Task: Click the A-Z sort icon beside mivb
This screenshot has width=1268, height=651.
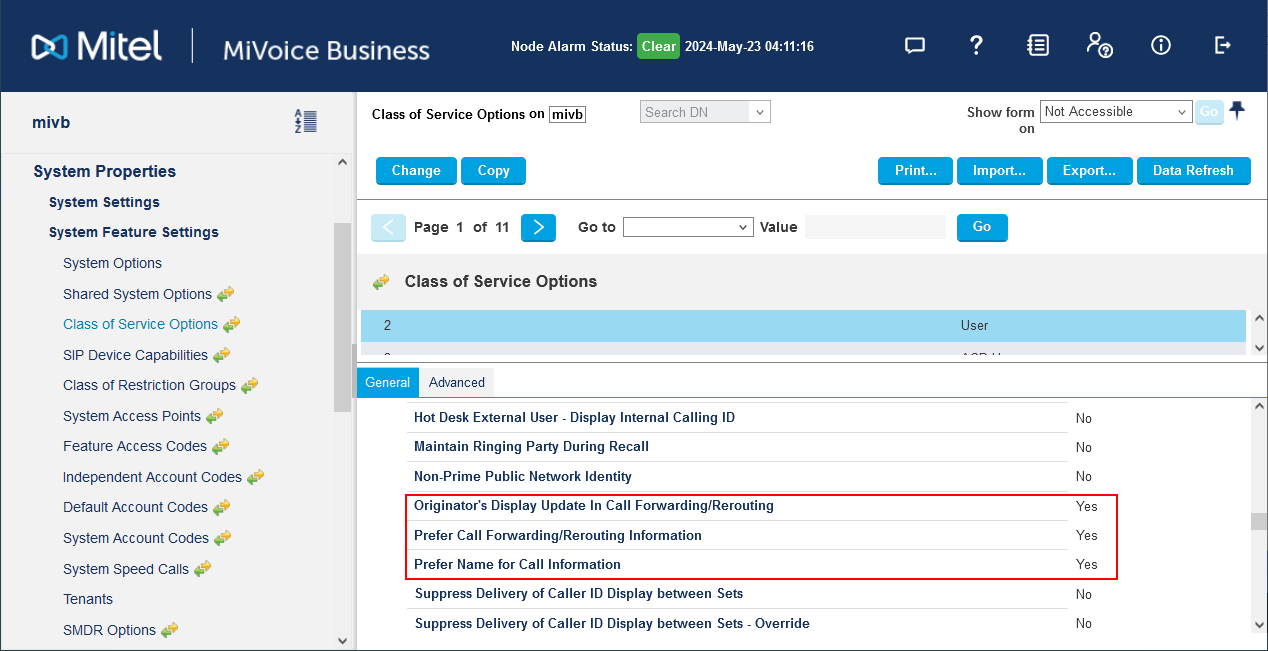Action: click(305, 122)
